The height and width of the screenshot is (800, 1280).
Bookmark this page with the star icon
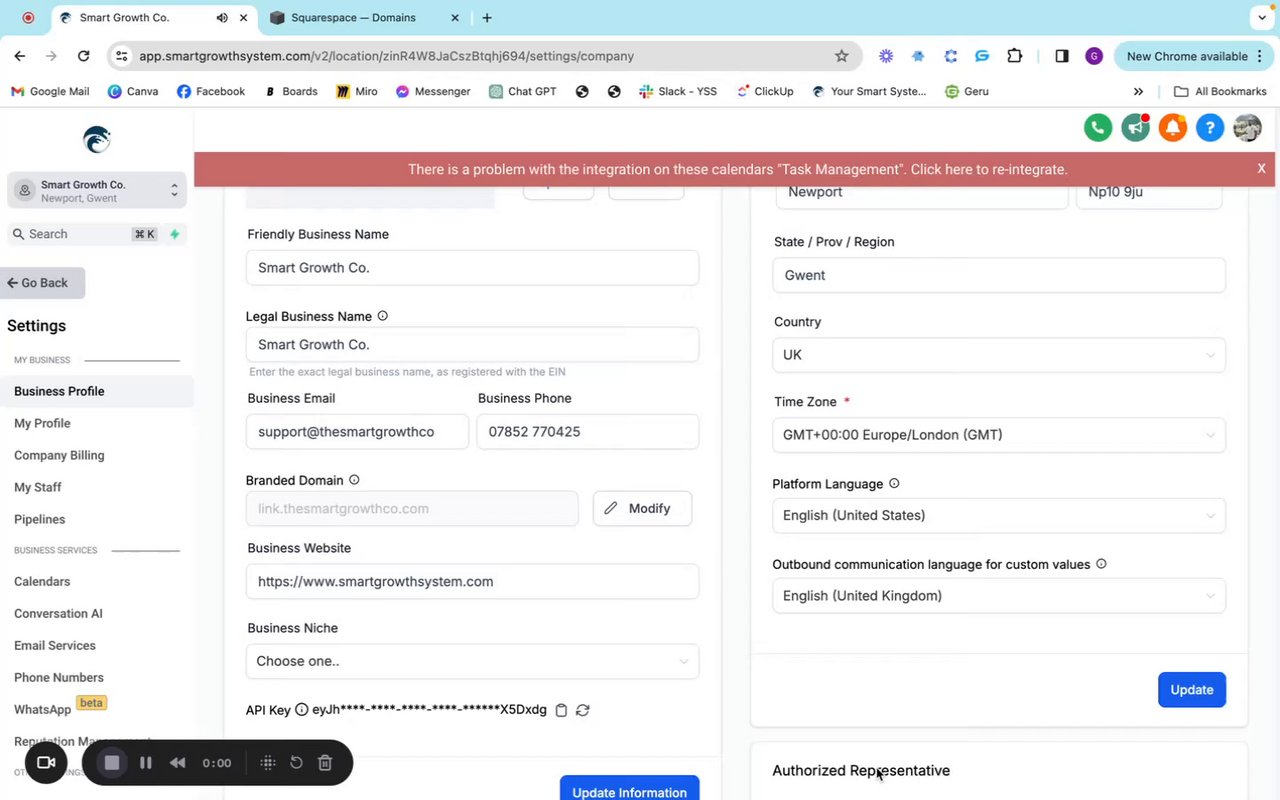(x=842, y=56)
